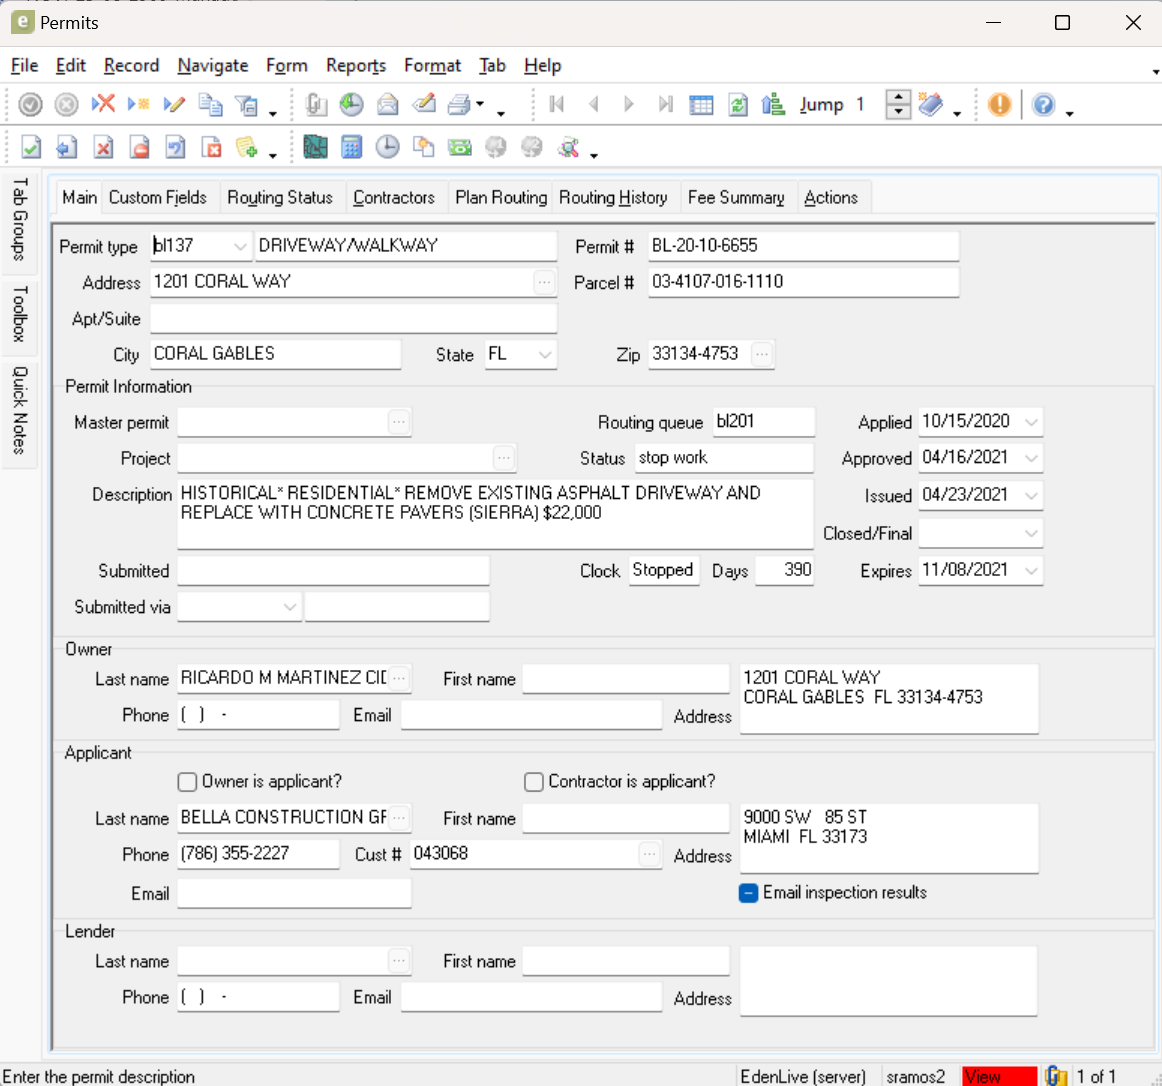
Task: Open help with the blue question mark icon
Action: click(1043, 105)
